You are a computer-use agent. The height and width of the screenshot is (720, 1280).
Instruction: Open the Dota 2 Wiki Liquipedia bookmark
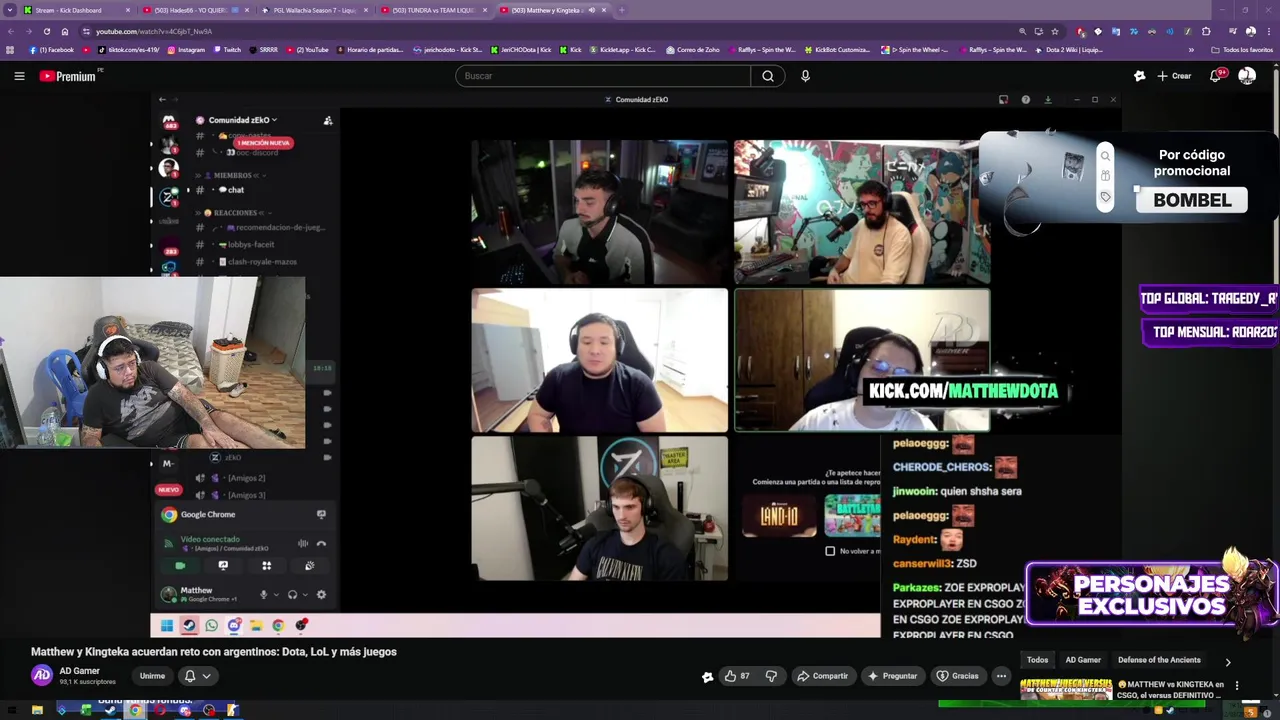[1068, 50]
